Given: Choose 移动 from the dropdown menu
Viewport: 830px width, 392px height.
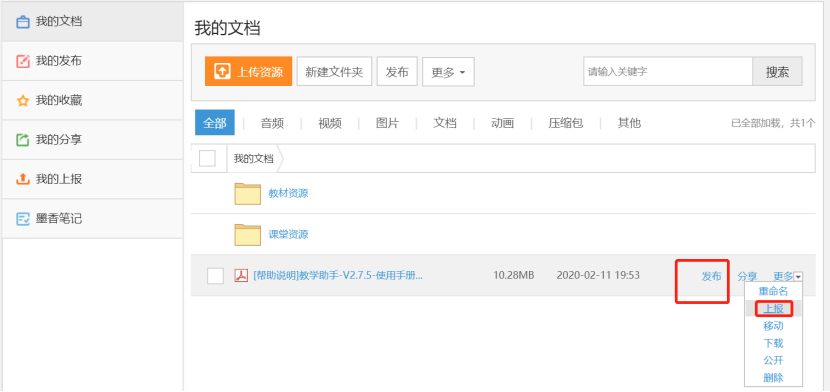Looking at the screenshot, I should (x=773, y=326).
